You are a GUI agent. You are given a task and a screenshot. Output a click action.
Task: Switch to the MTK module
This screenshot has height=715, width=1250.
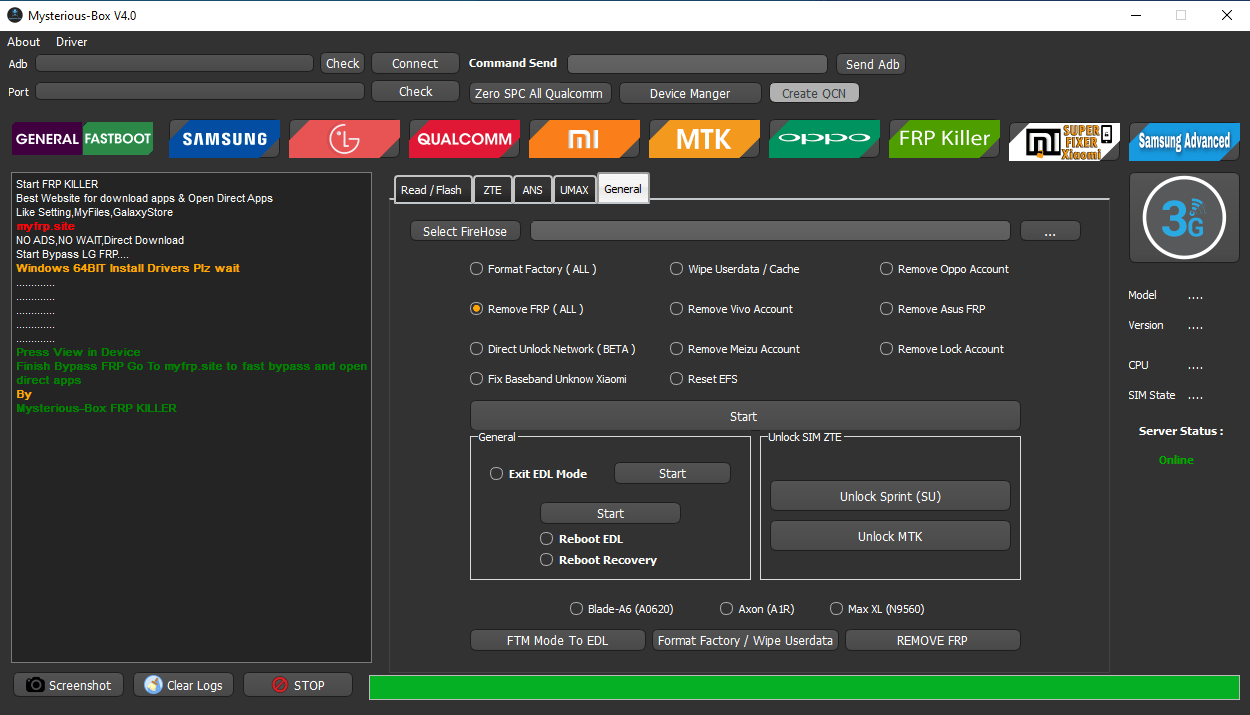(704, 139)
